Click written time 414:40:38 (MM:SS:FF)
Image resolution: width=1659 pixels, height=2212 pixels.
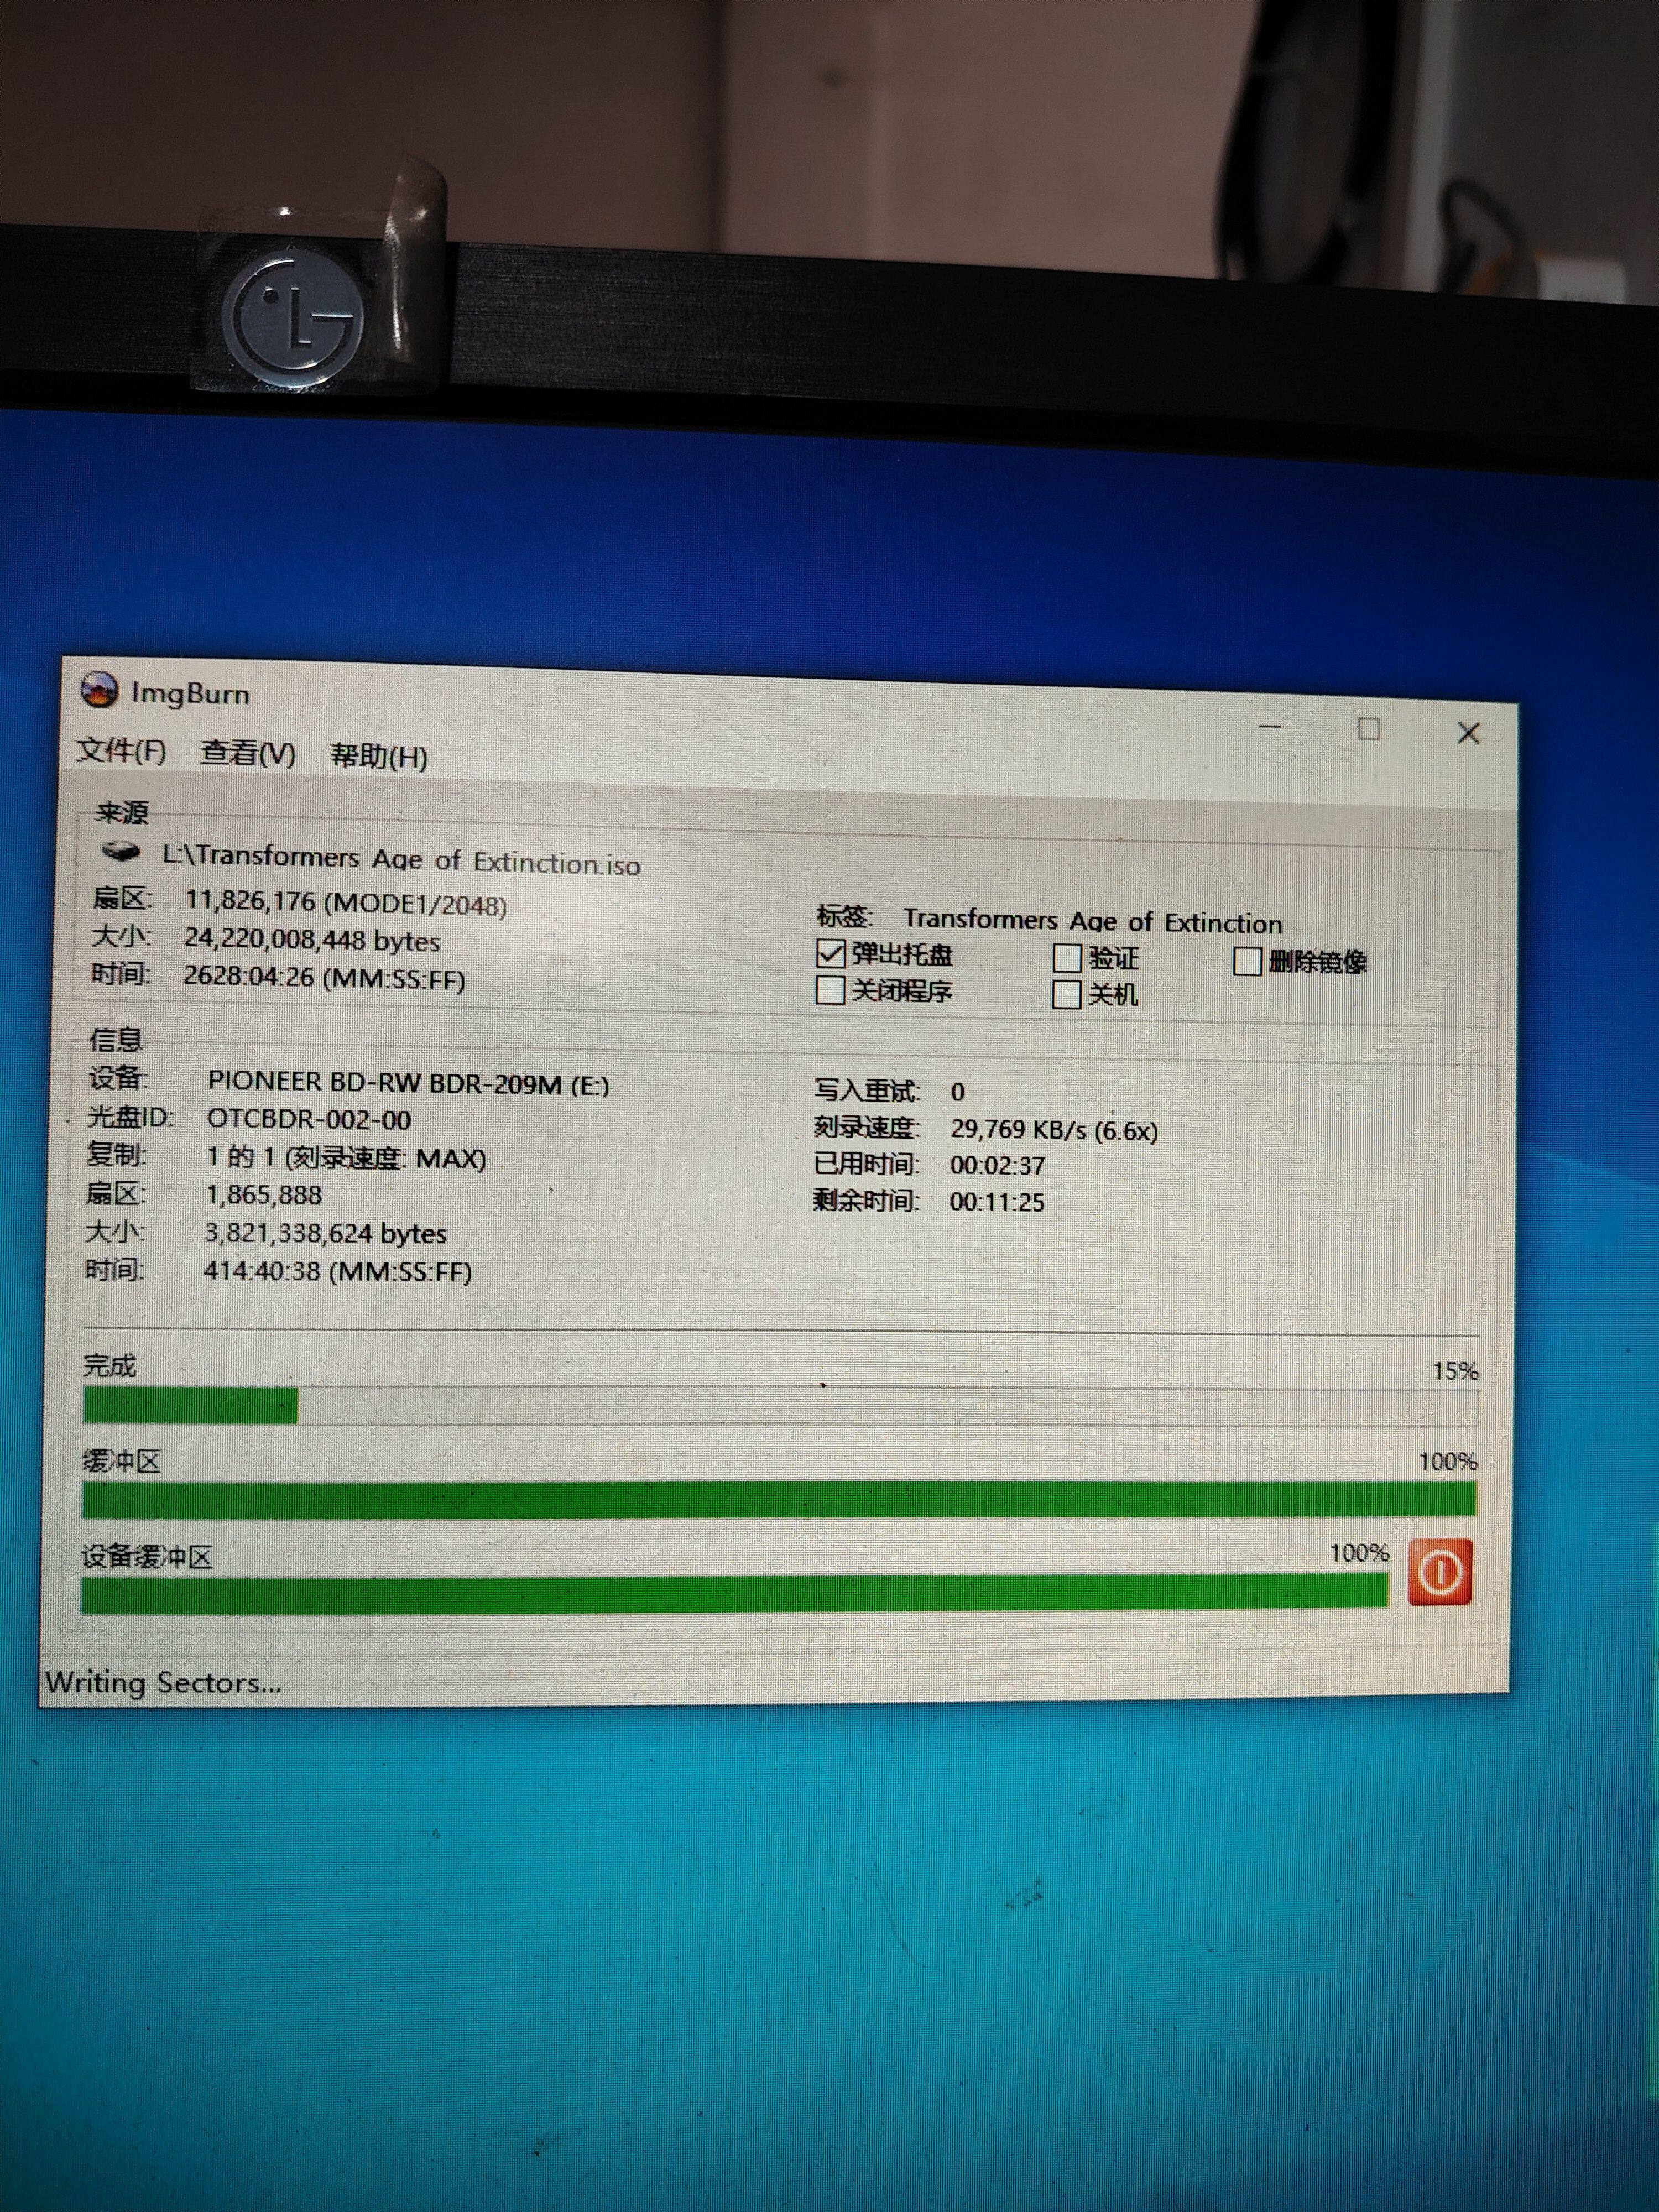click(x=338, y=1271)
